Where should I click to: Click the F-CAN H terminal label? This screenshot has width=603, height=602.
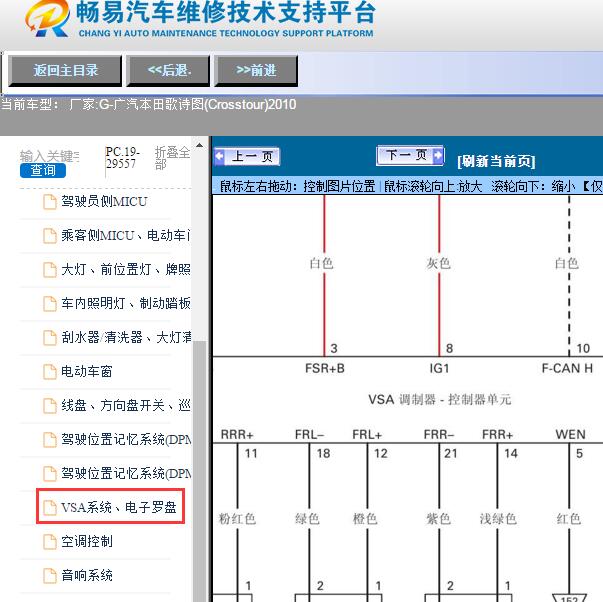point(567,369)
